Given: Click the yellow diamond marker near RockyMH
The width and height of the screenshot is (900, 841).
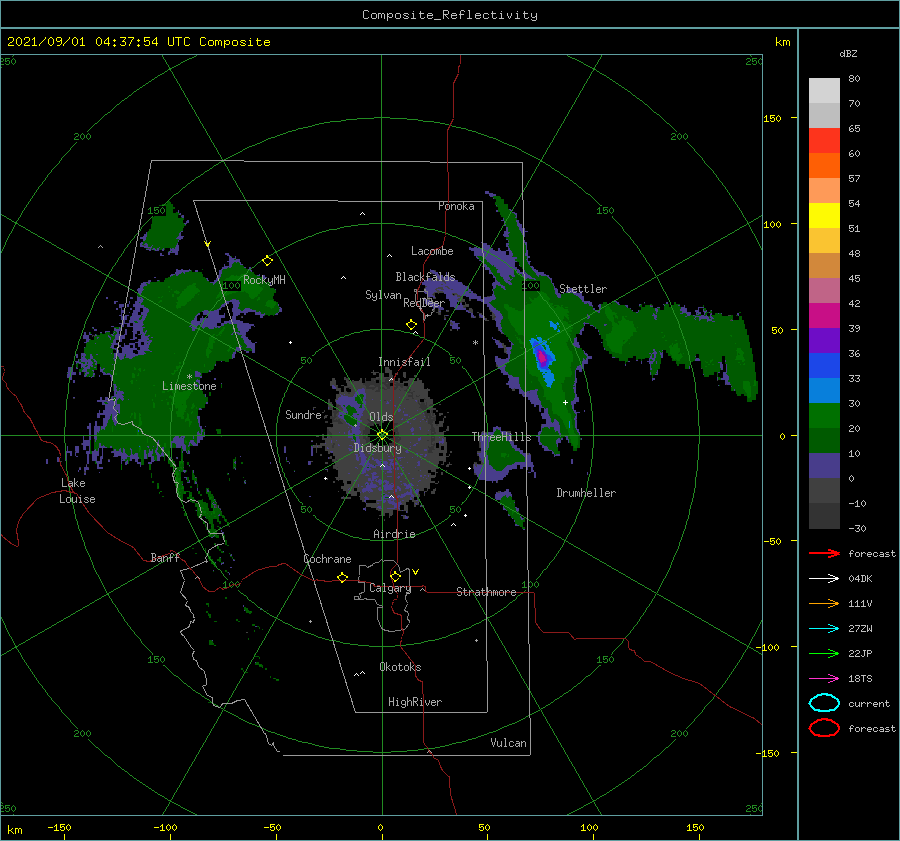Looking at the screenshot, I should coord(267,261).
